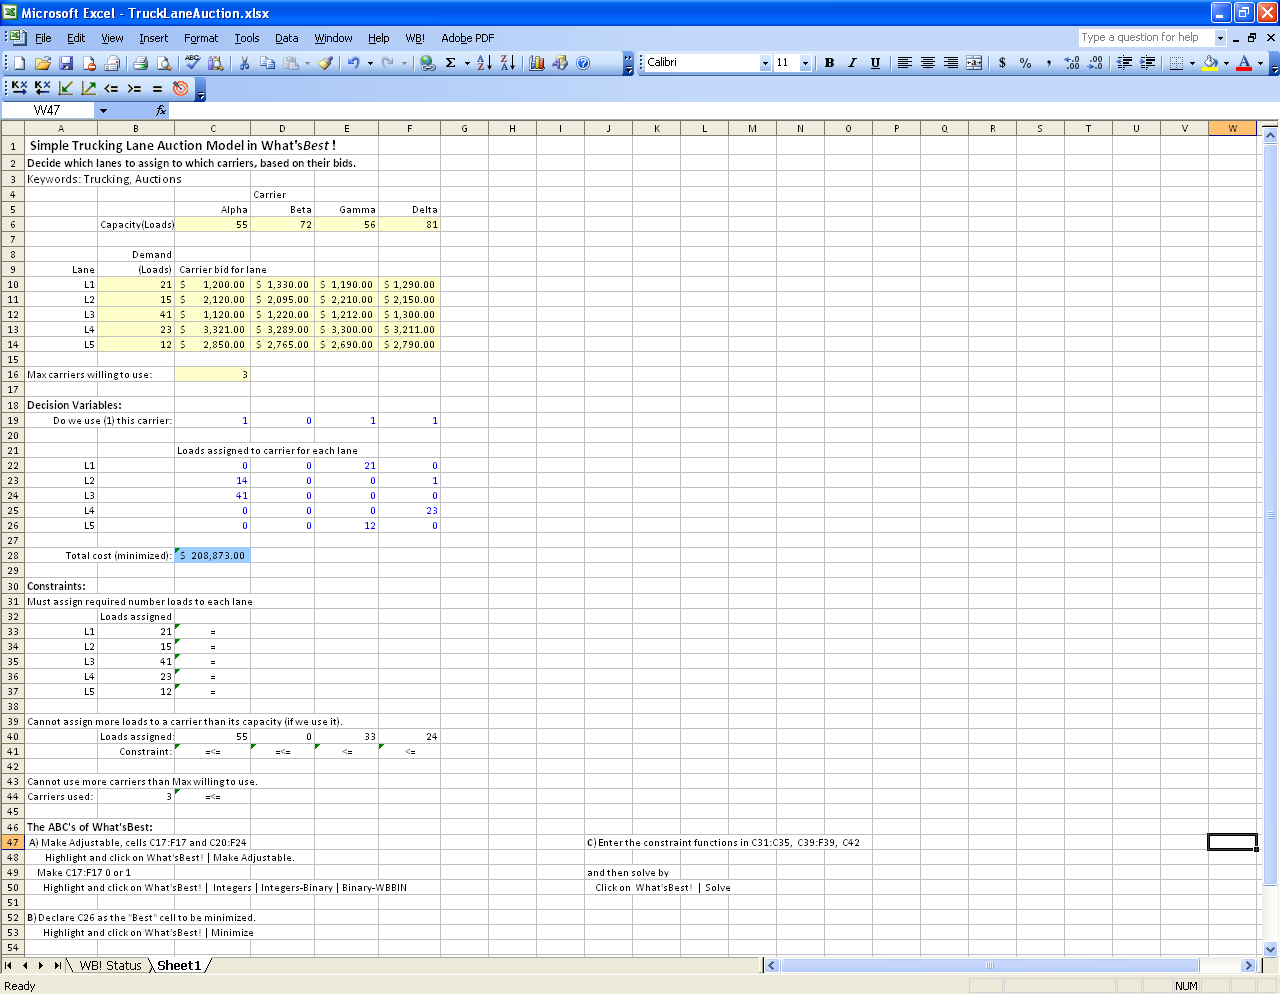The image size is (1280, 994).
Task: Open the Data menu
Action: [287, 38]
